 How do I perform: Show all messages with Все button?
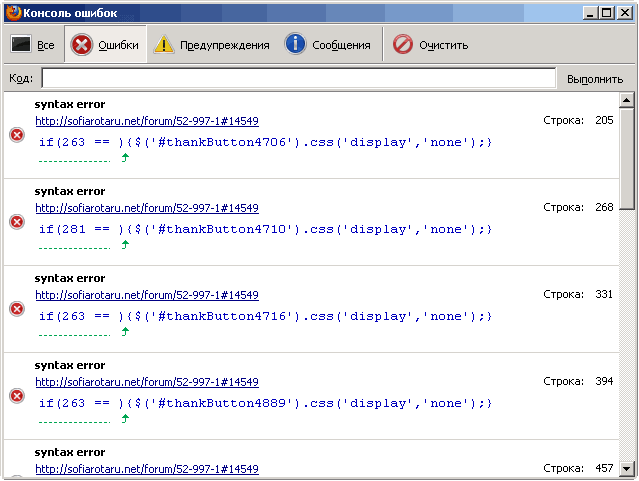[32, 45]
